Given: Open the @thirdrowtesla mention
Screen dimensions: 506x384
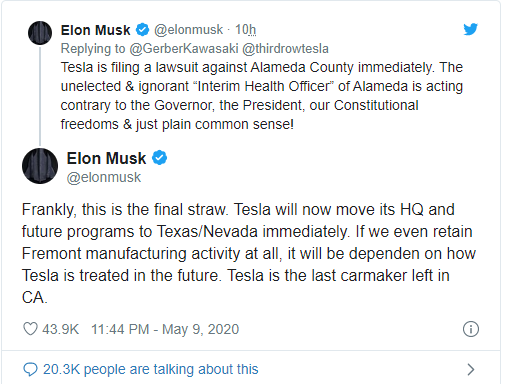Looking at the screenshot, I should click(x=285, y=49).
